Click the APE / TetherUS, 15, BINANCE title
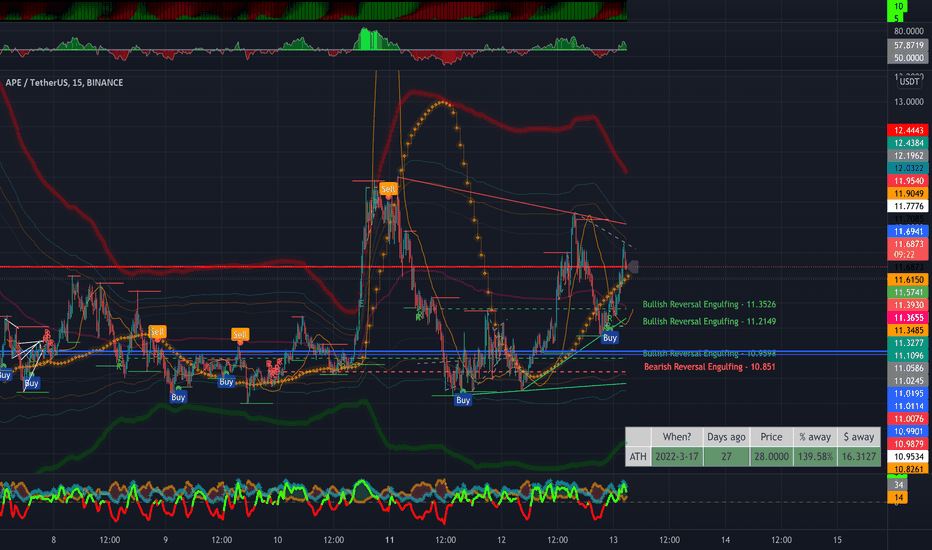Screen dimensions: 932x550 pyautogui.click(x=64, y=83)
